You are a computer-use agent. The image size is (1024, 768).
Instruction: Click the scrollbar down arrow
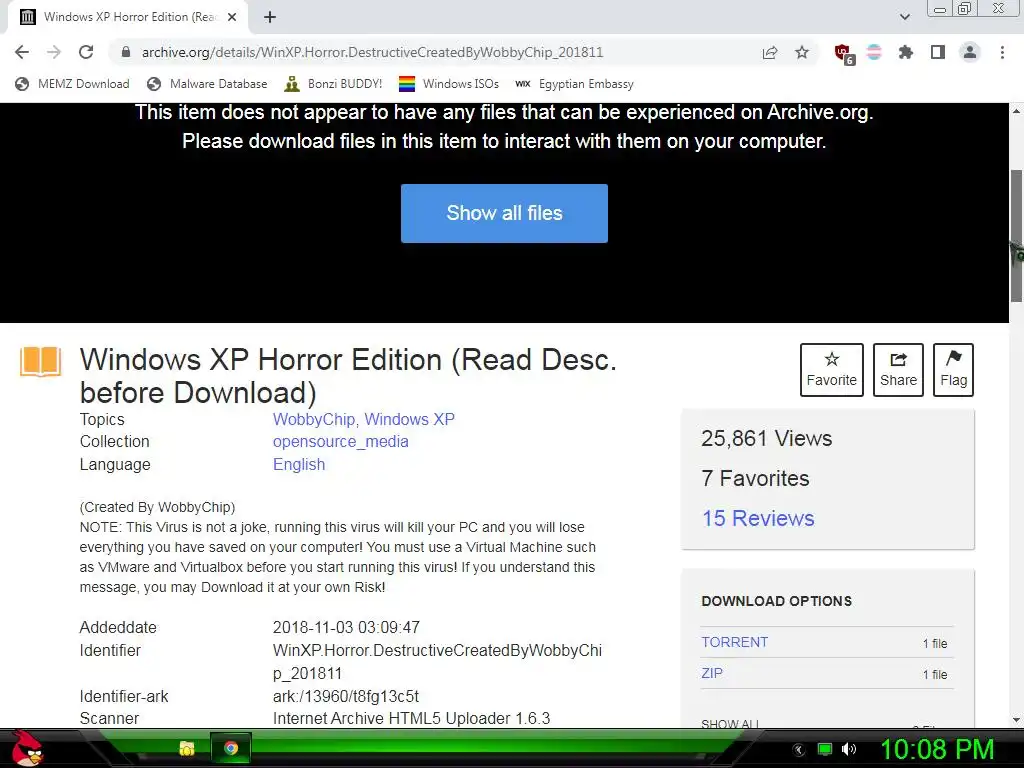[x=1016, y=720]
